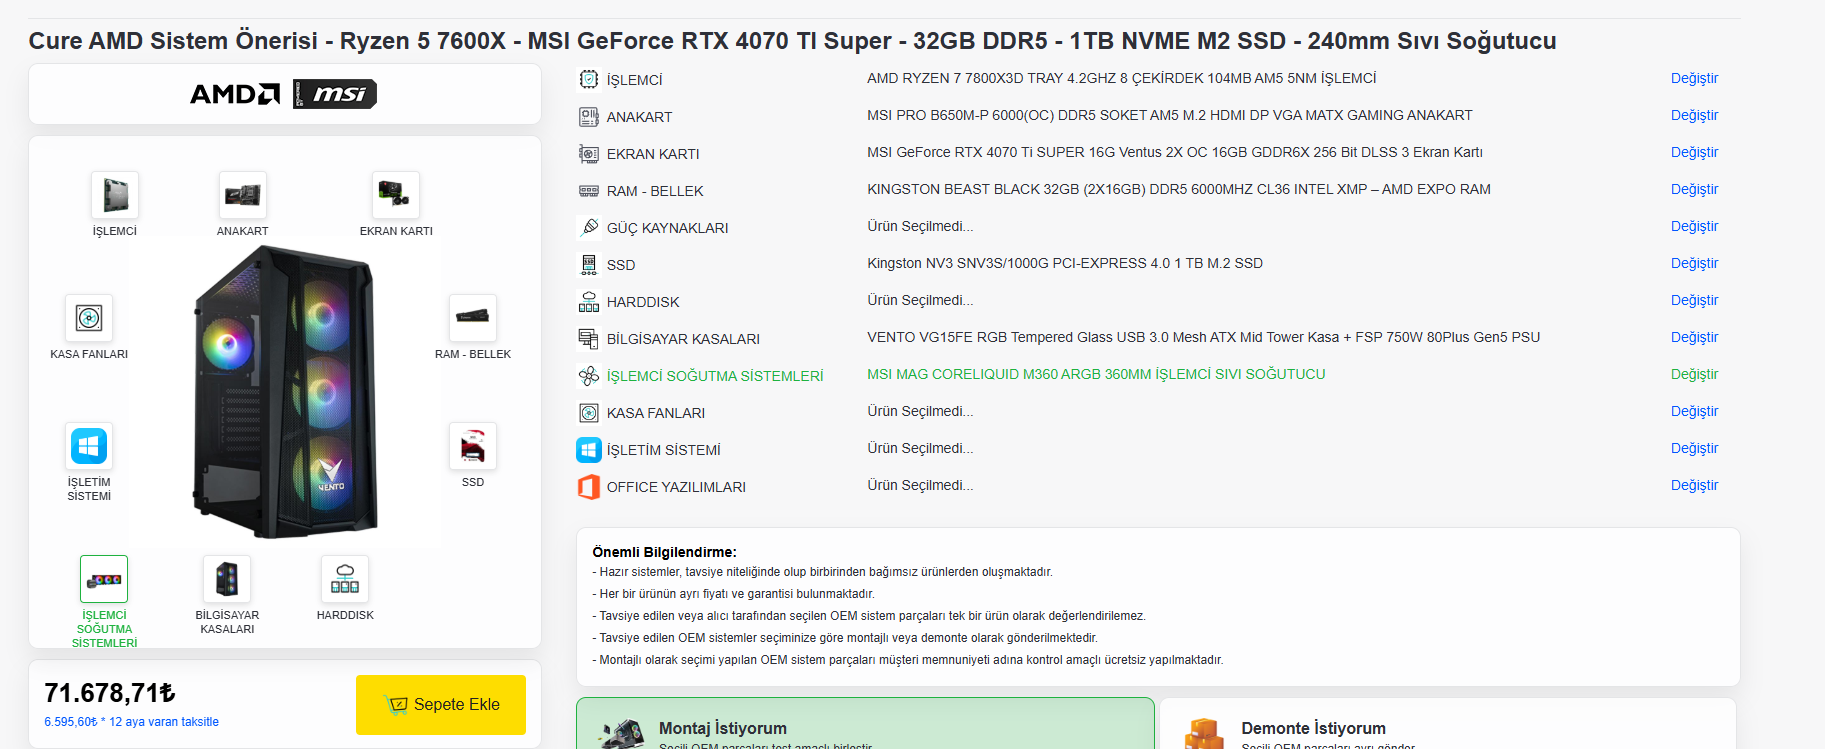The width and height of the screenshot is (1825, 749).
Task: Add the system to cart with Sepete Ekle
Action: click(x=441, y=705)
